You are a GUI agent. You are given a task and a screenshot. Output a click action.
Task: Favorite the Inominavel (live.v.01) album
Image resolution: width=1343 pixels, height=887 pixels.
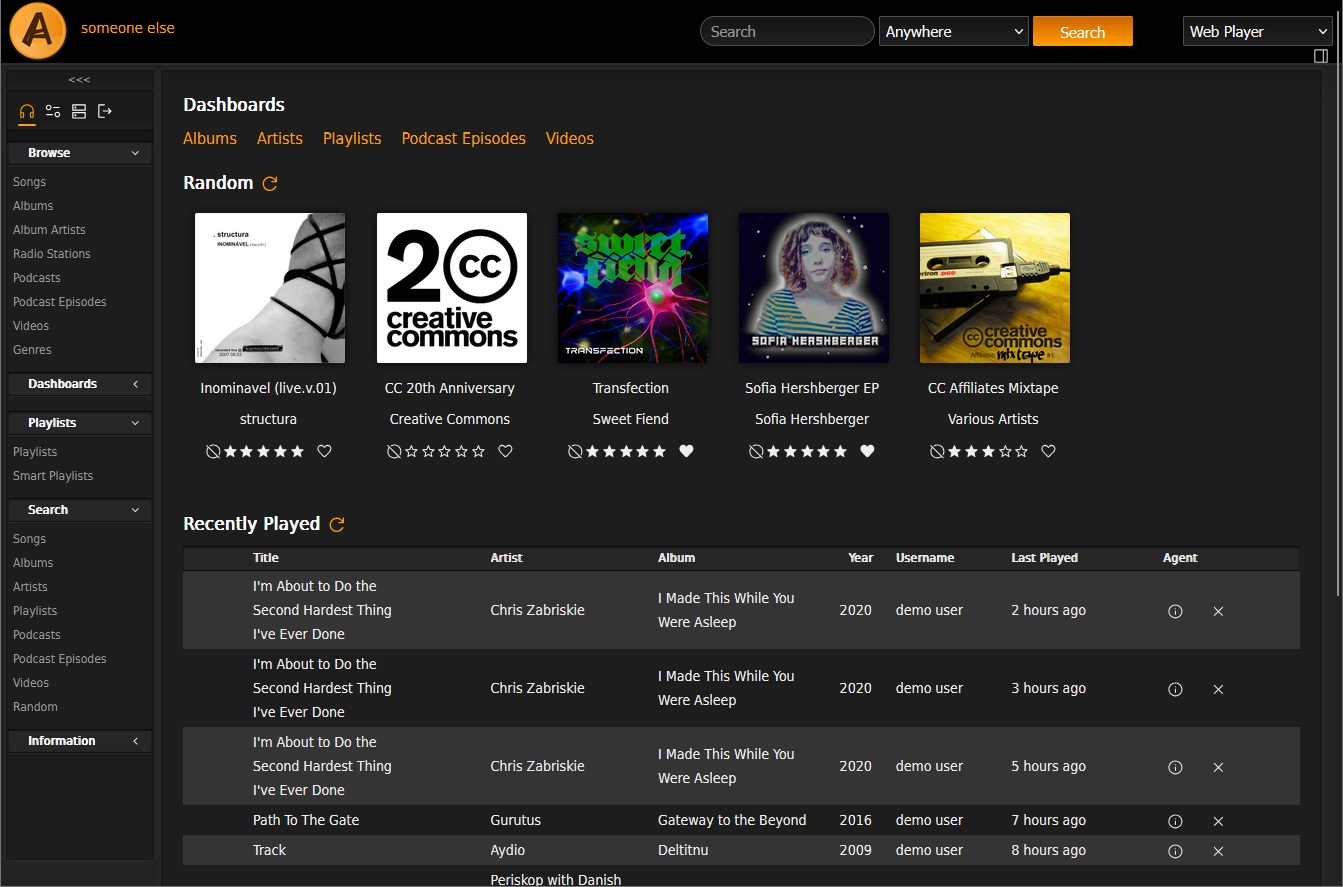pos(324,451)
